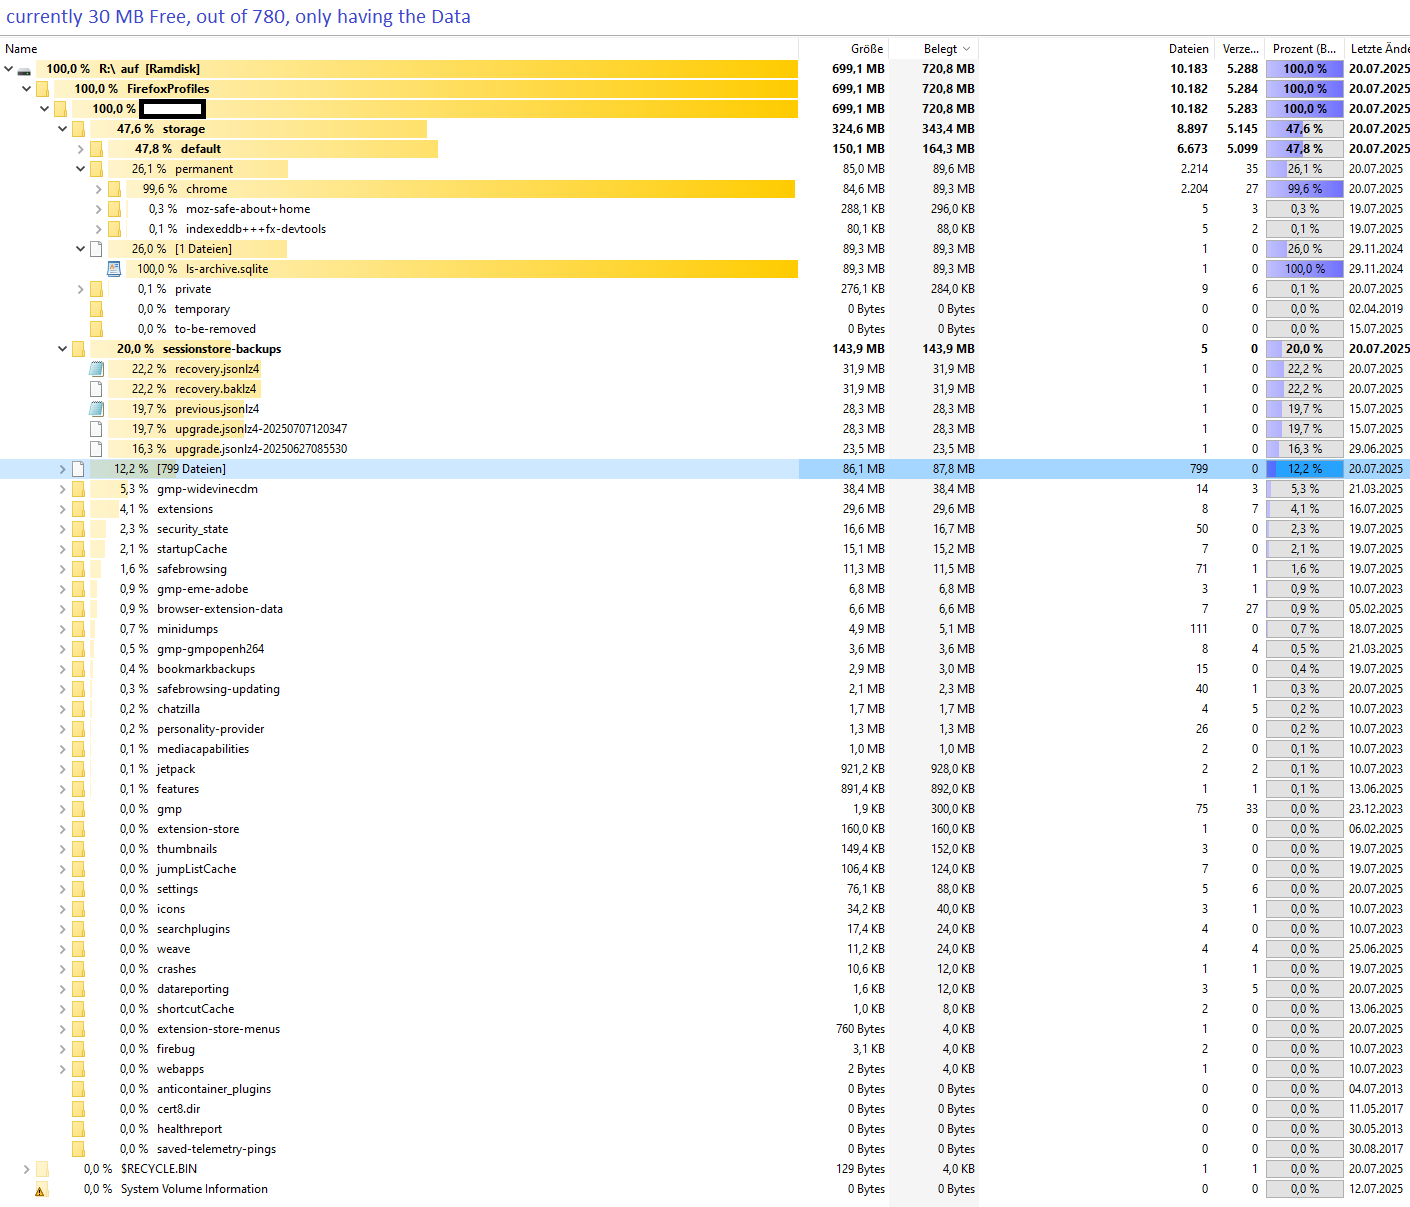Collapse the R:\ Ramdisk root node
Screen dimensions: 1410x1207
click(9, 69)
